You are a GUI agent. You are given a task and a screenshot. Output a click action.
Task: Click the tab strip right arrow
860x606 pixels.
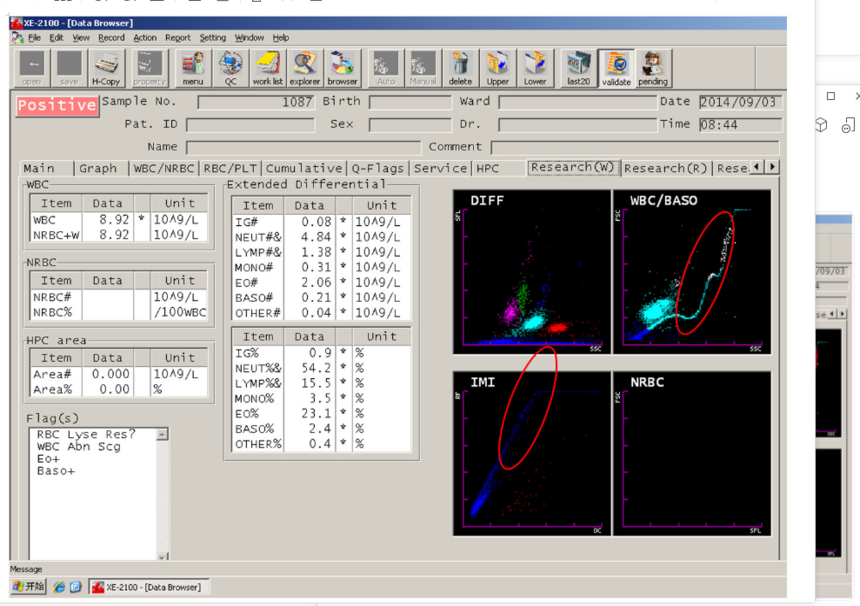click(x=772, y=166)
